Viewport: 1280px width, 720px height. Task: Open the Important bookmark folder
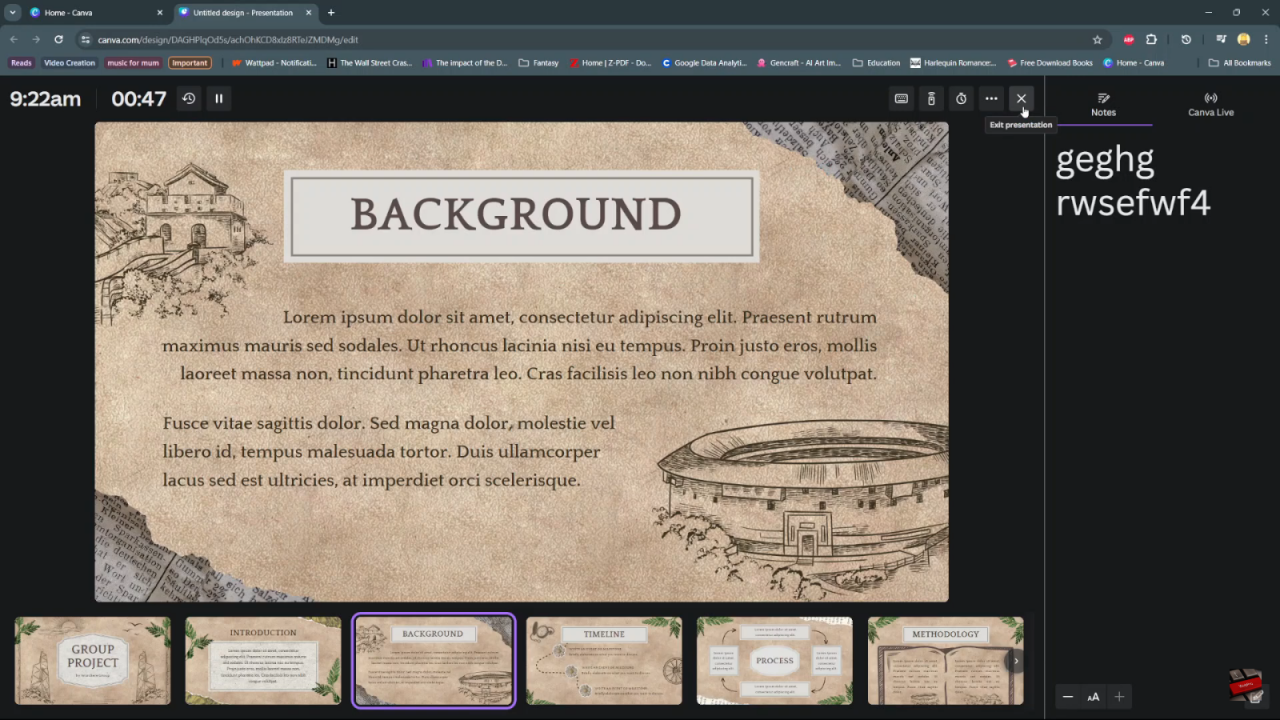(x=189, y=62)
